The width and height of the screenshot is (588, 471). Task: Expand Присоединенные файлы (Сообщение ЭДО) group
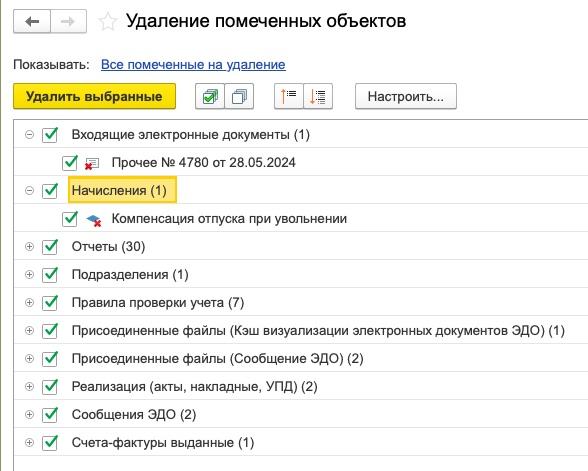[x=29, y=358]
